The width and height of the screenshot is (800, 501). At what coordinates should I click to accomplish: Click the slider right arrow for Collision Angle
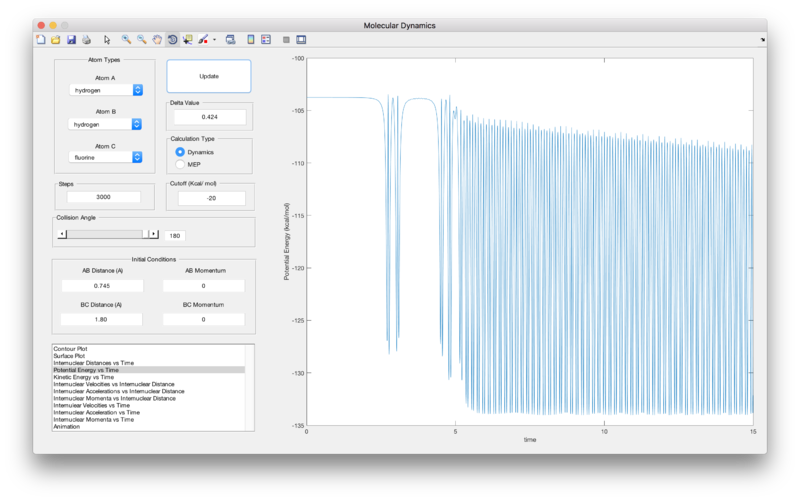tap(154, 234)
